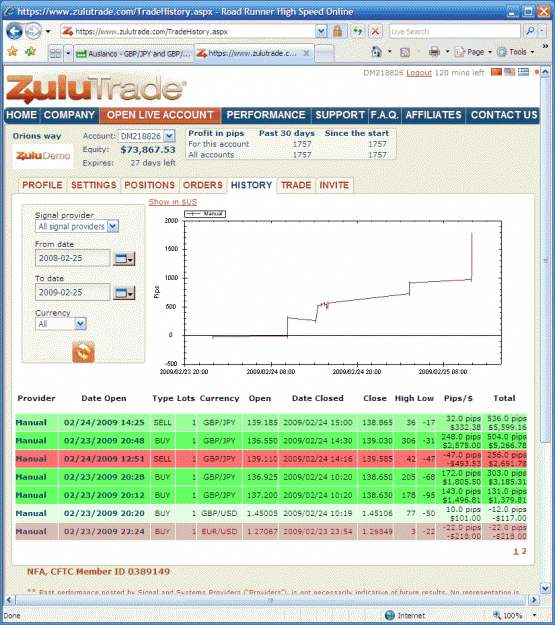Open the HOME navigation item
The image size is (555, 625).
point(22,115)
